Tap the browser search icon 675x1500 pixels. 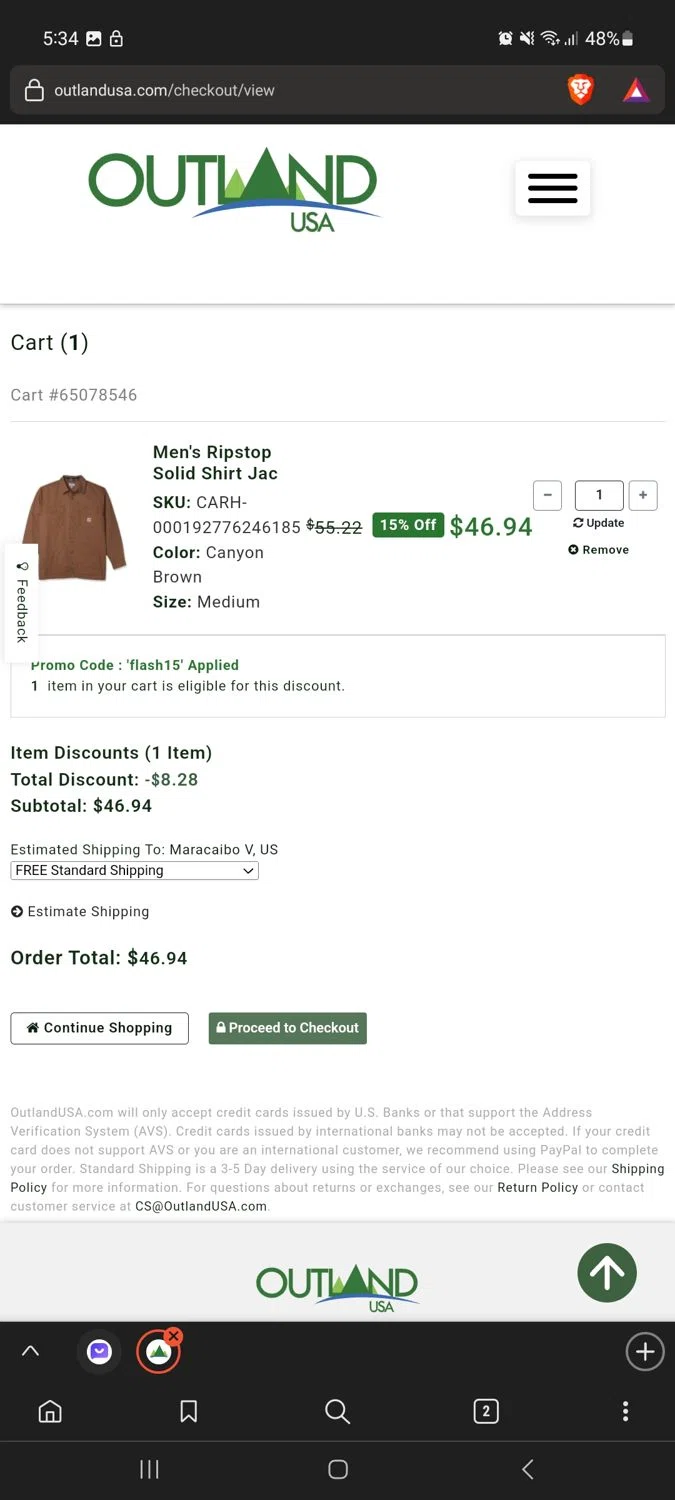338,1411
